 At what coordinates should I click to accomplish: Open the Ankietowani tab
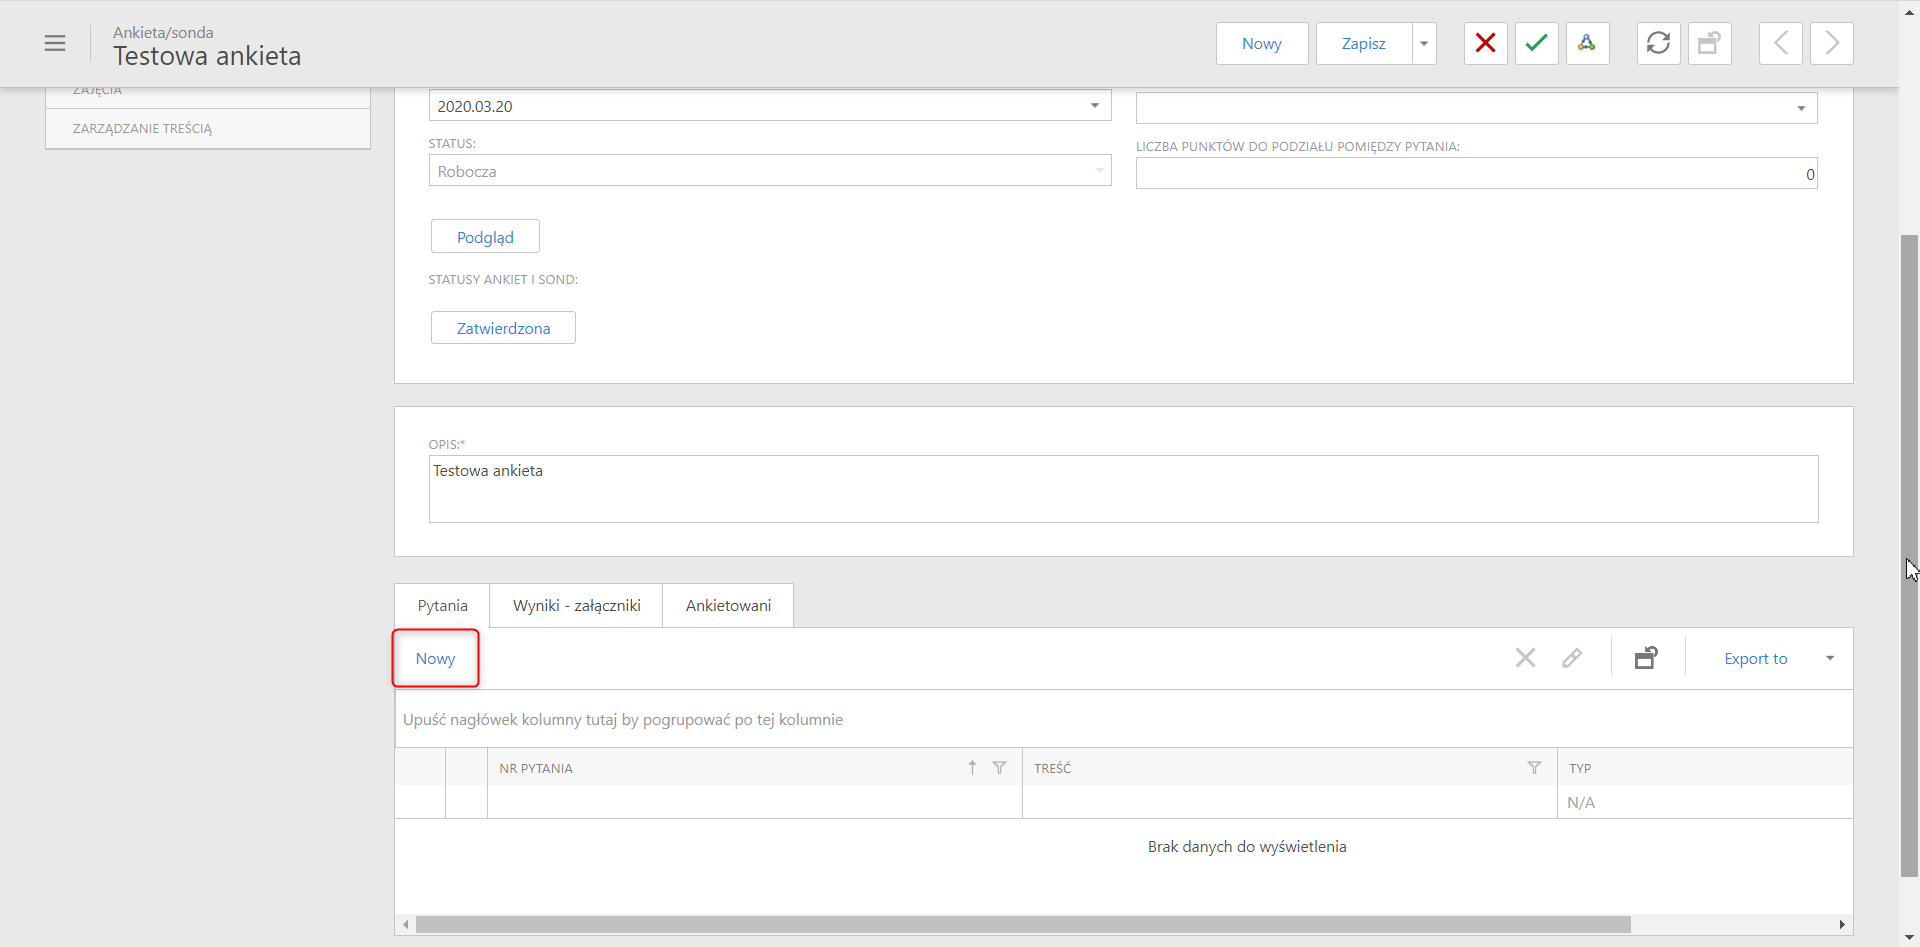[728, 605]
